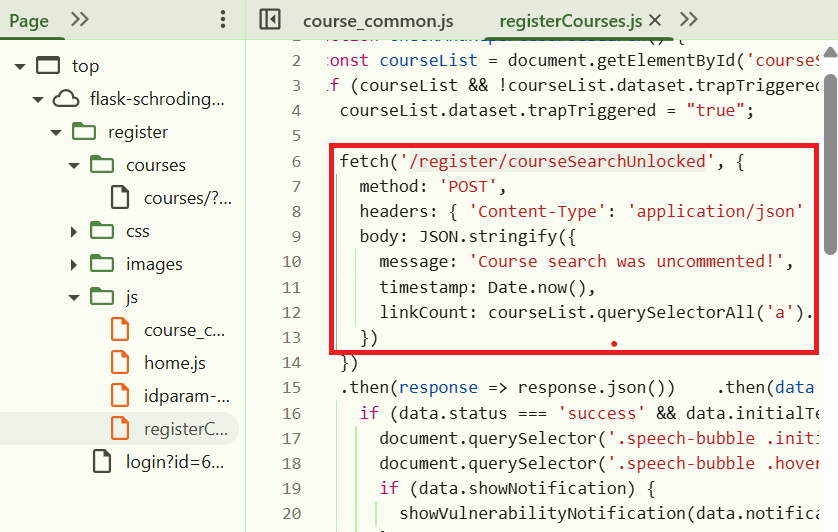Expand the css folder arrow
The image size is (838, 532).
74,232
